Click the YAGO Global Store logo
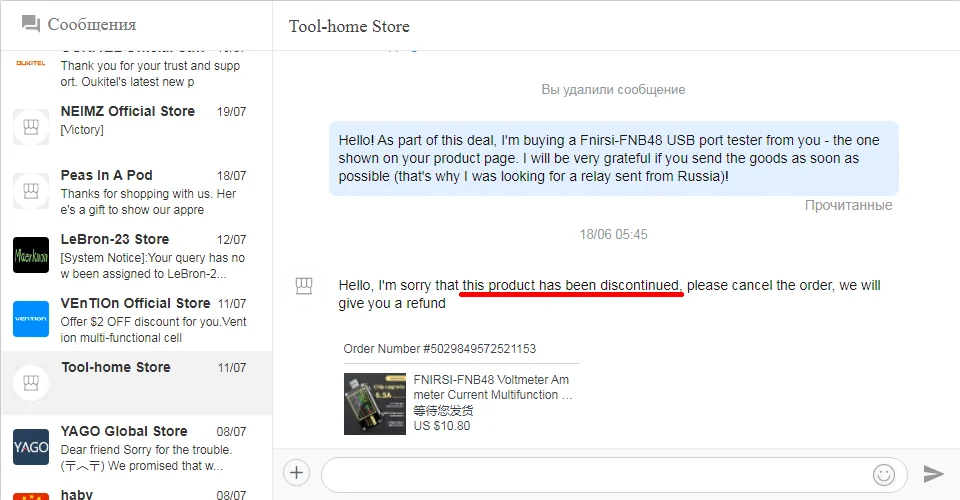 pos(31,447)
